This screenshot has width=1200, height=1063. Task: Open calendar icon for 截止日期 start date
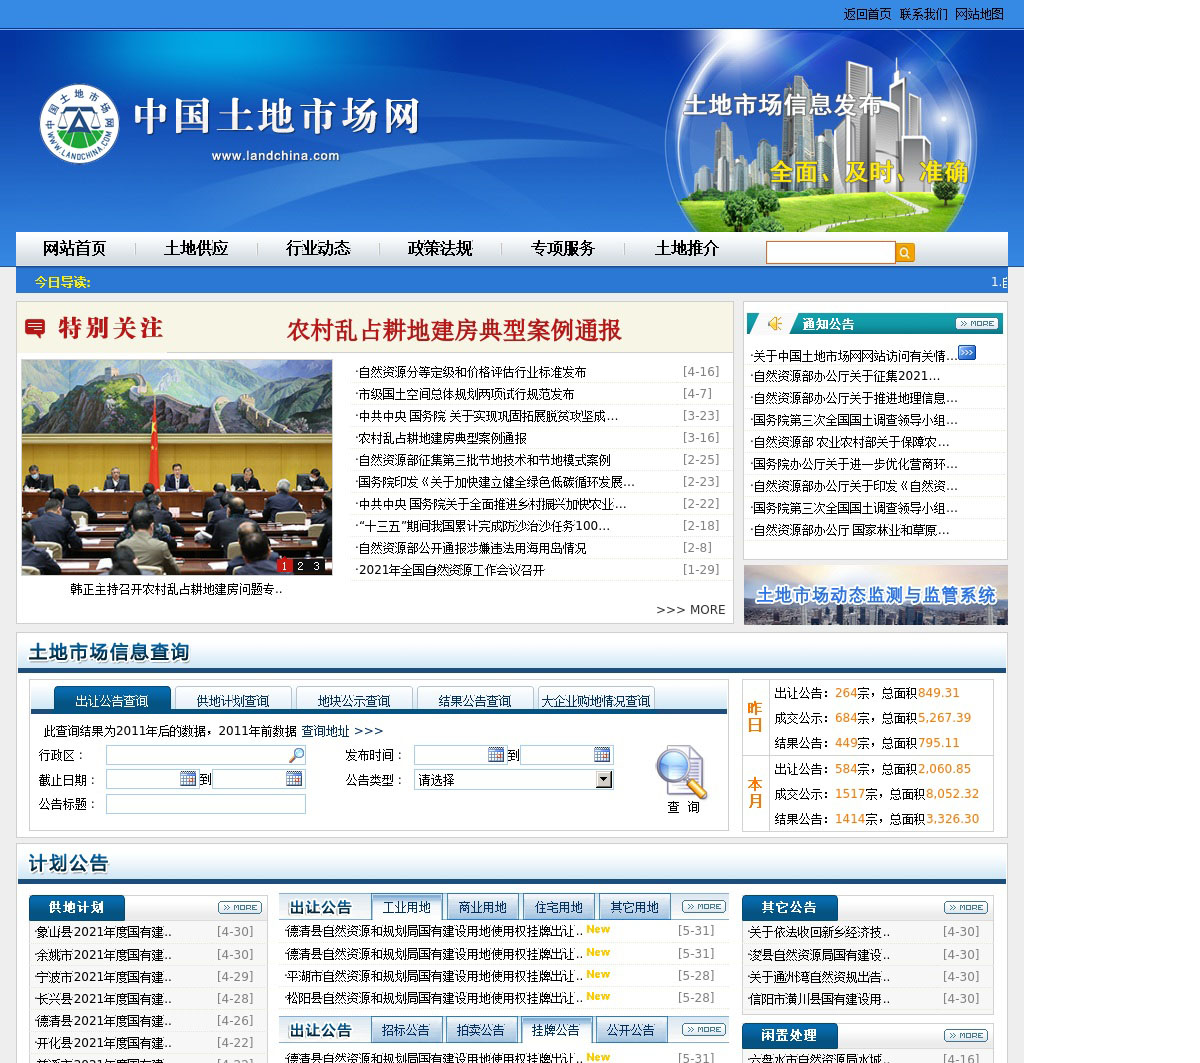[x=188, y=779]
